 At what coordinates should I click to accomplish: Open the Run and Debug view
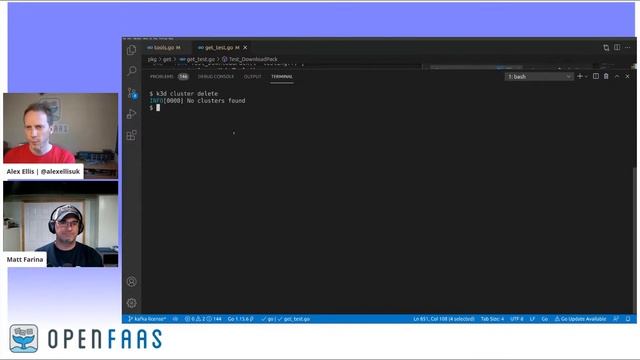click(x=131, y=114)
